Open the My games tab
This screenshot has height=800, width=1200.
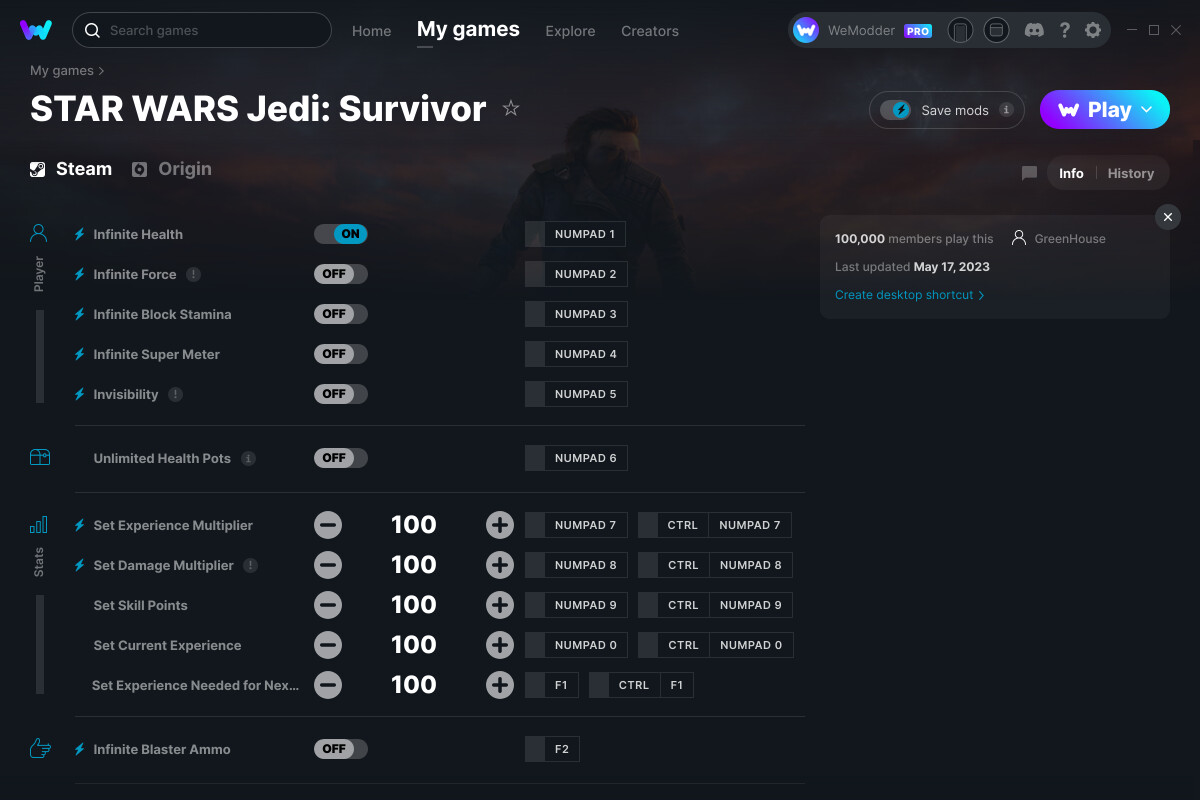coord(468,30)
